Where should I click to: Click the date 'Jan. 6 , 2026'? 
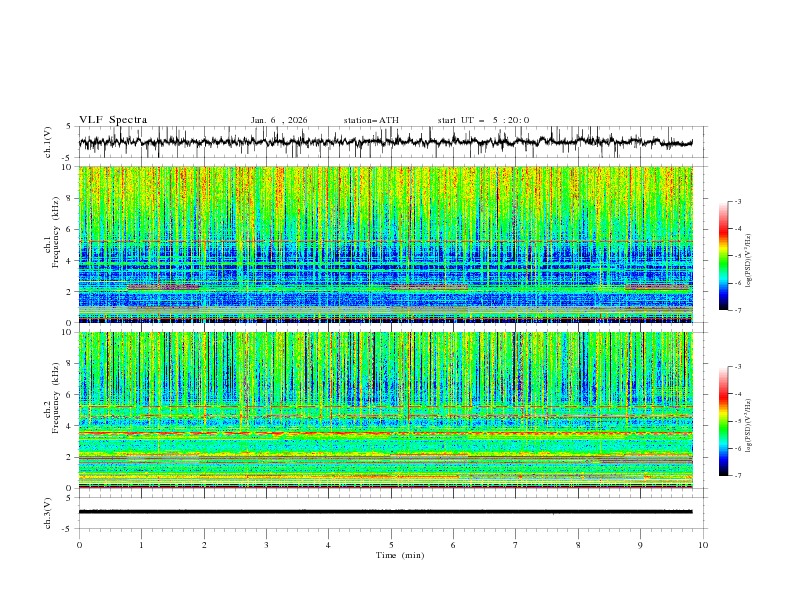pyautogui.click(x=279, y=120)
